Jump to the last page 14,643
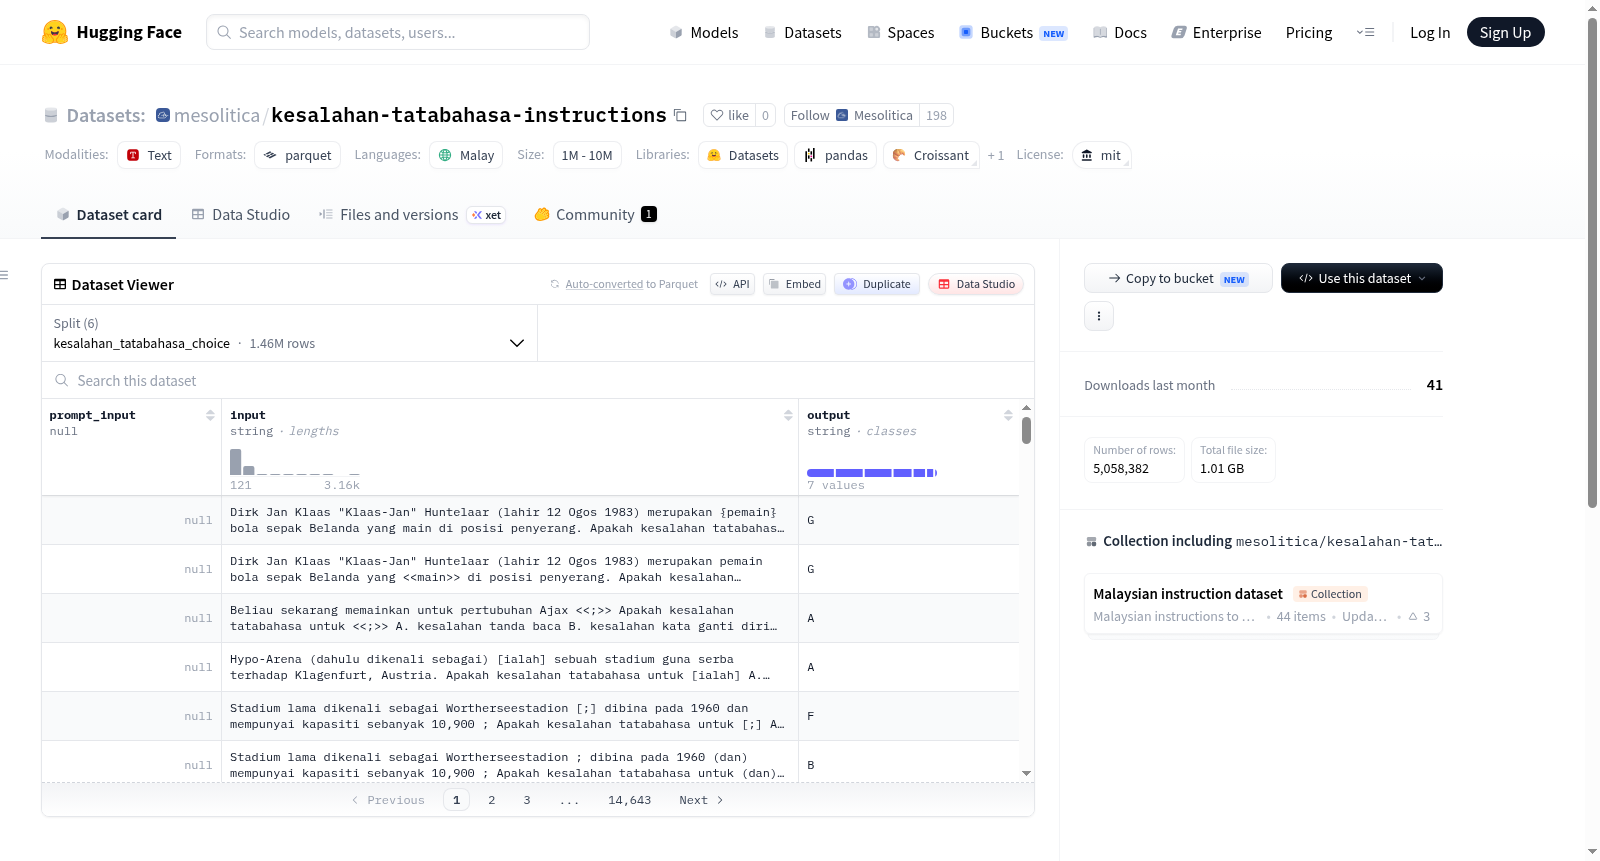1600x861 pixels. [630, 800]
